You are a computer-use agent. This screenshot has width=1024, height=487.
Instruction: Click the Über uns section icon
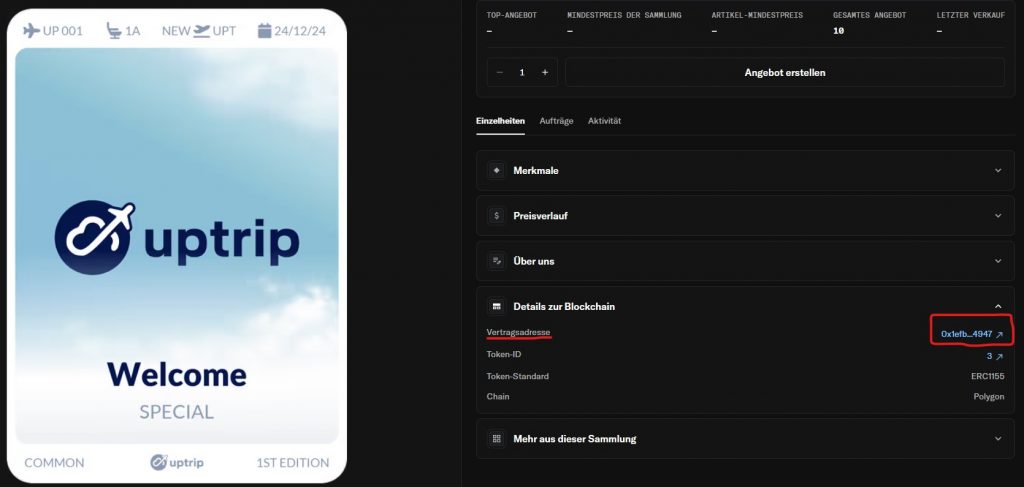[496, 261]
